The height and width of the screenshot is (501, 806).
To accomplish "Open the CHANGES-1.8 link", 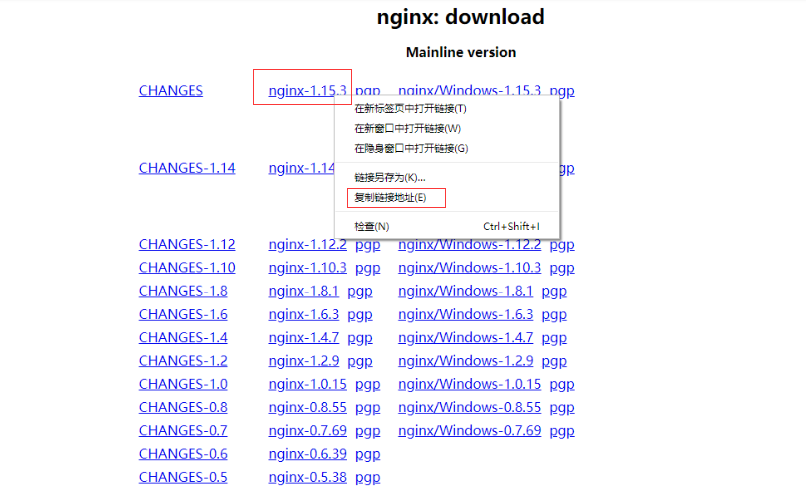I will (x=183, y=291).
